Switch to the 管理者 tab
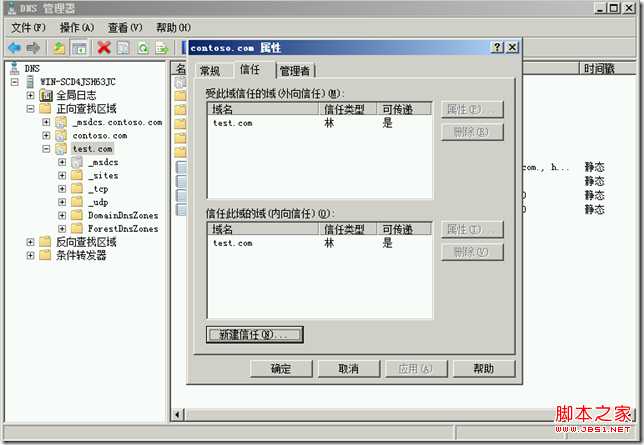Screen dimensions: 644x445 [295, 71]
